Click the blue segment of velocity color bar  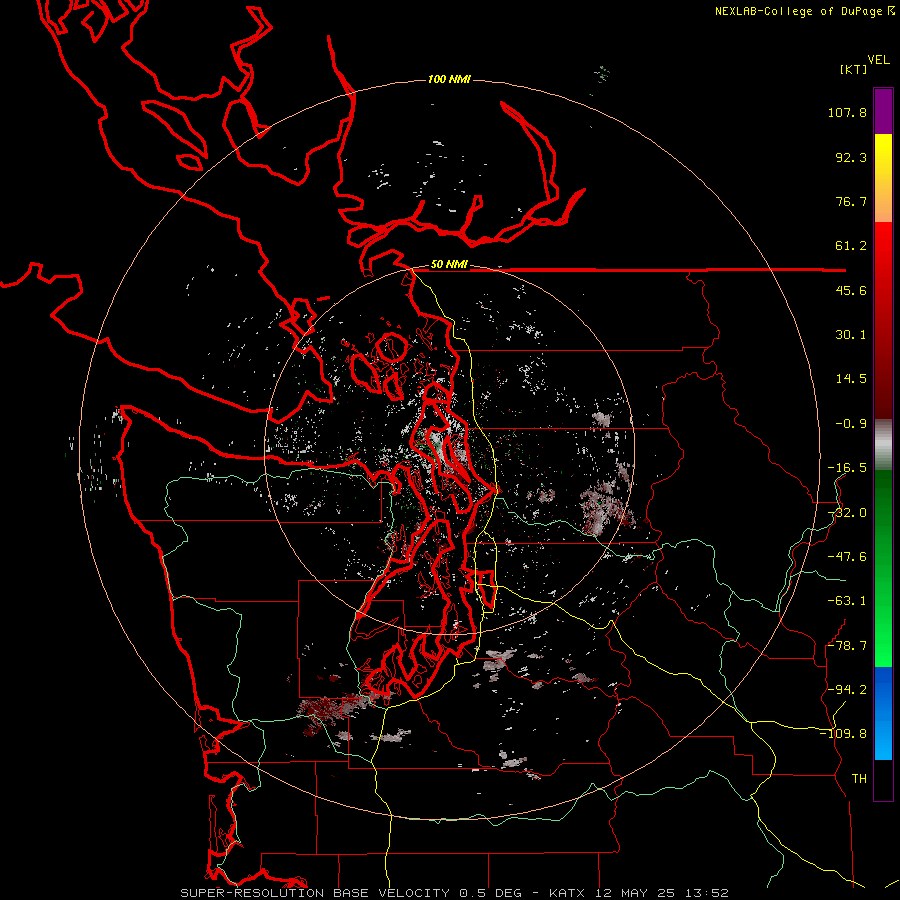pyautogui.click(x=883, y=713)
